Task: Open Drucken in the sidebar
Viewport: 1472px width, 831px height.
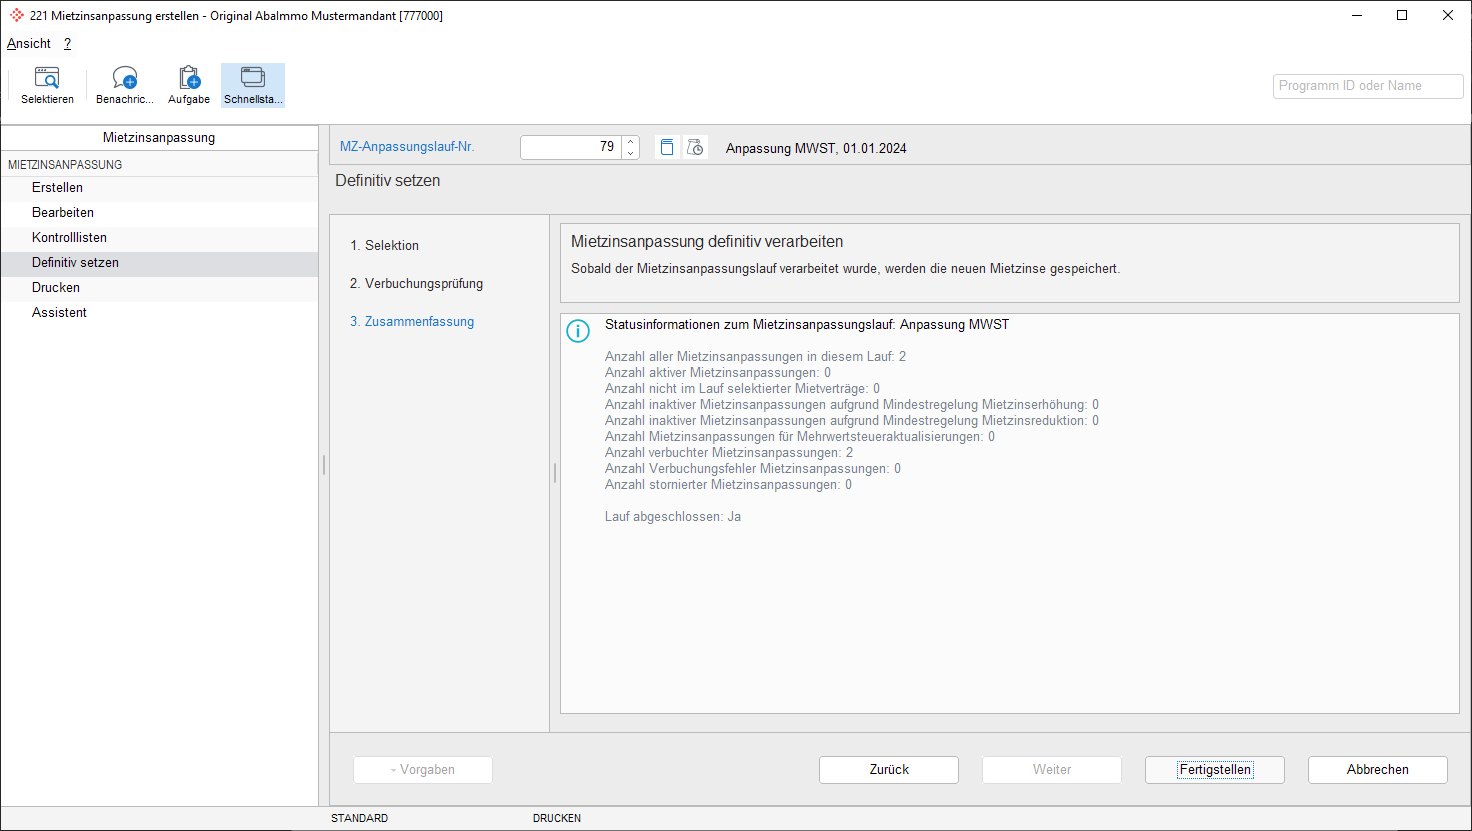Action: pyautogui.click(x=159, y=288)
